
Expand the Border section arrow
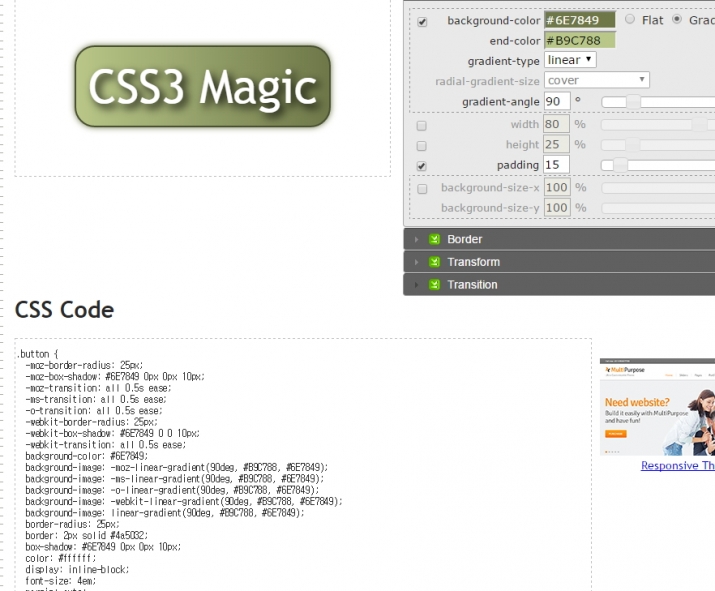(x=416, y=239)
